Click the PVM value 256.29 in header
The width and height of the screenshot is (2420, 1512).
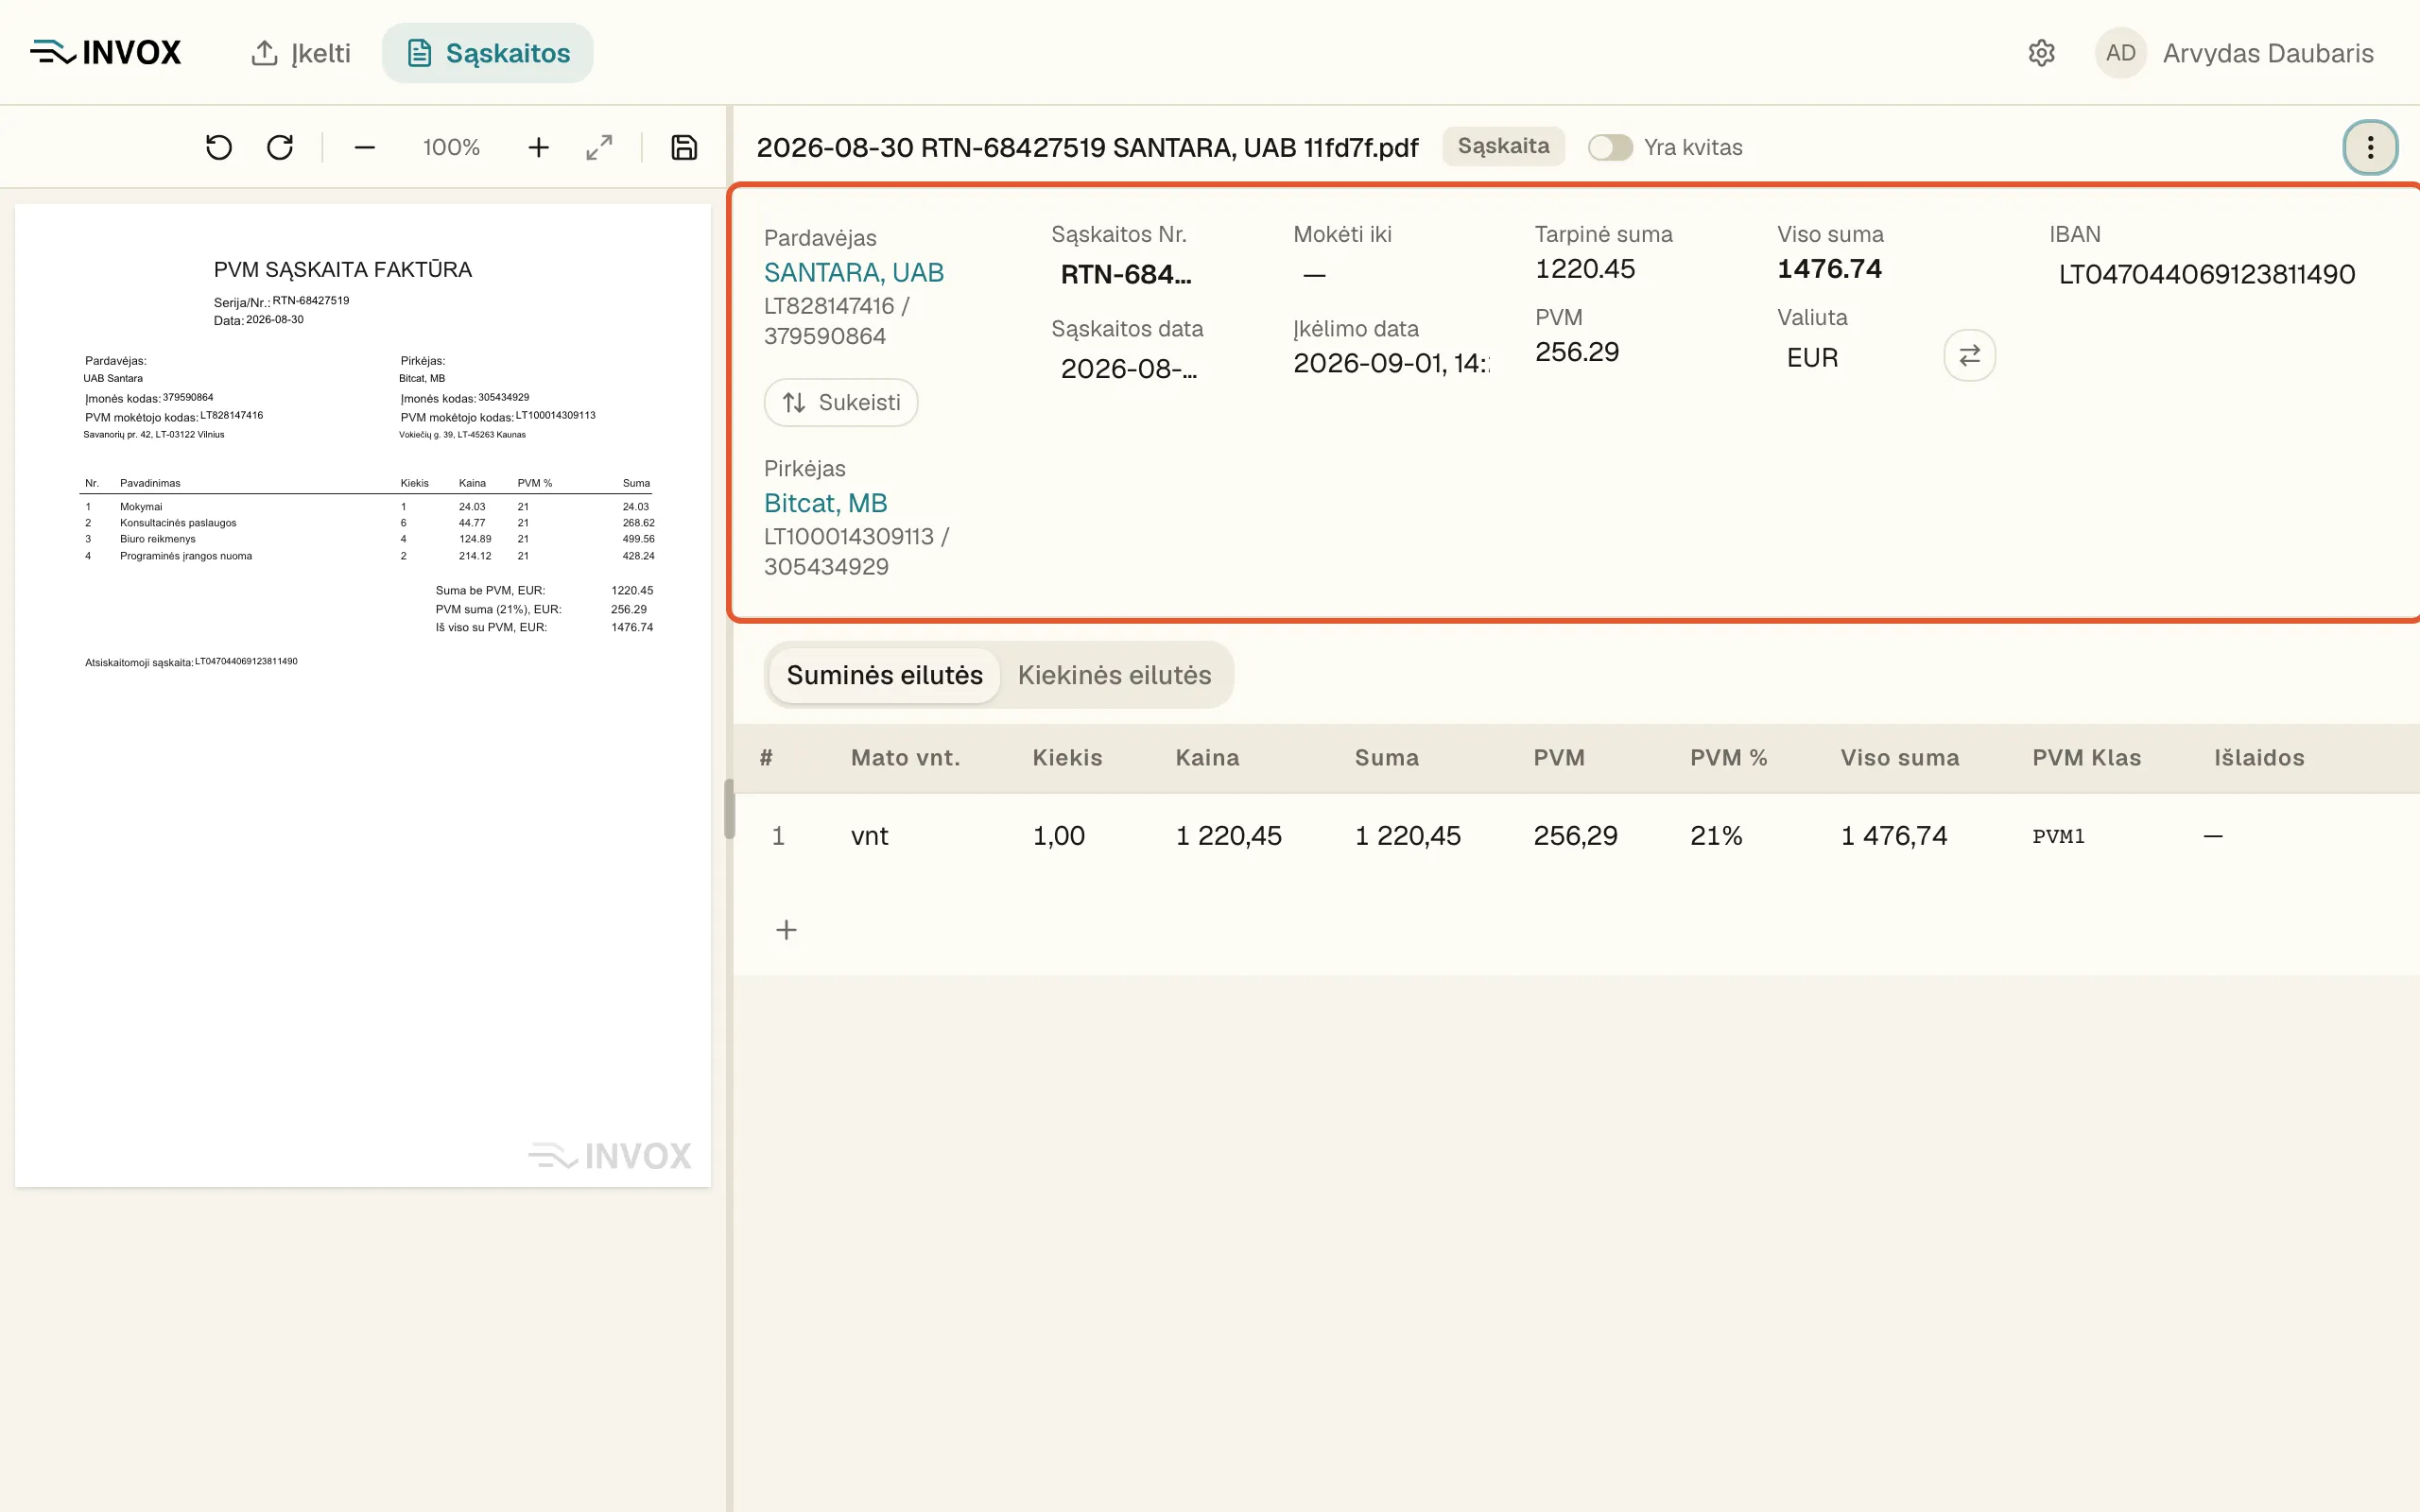point(1577,352)
